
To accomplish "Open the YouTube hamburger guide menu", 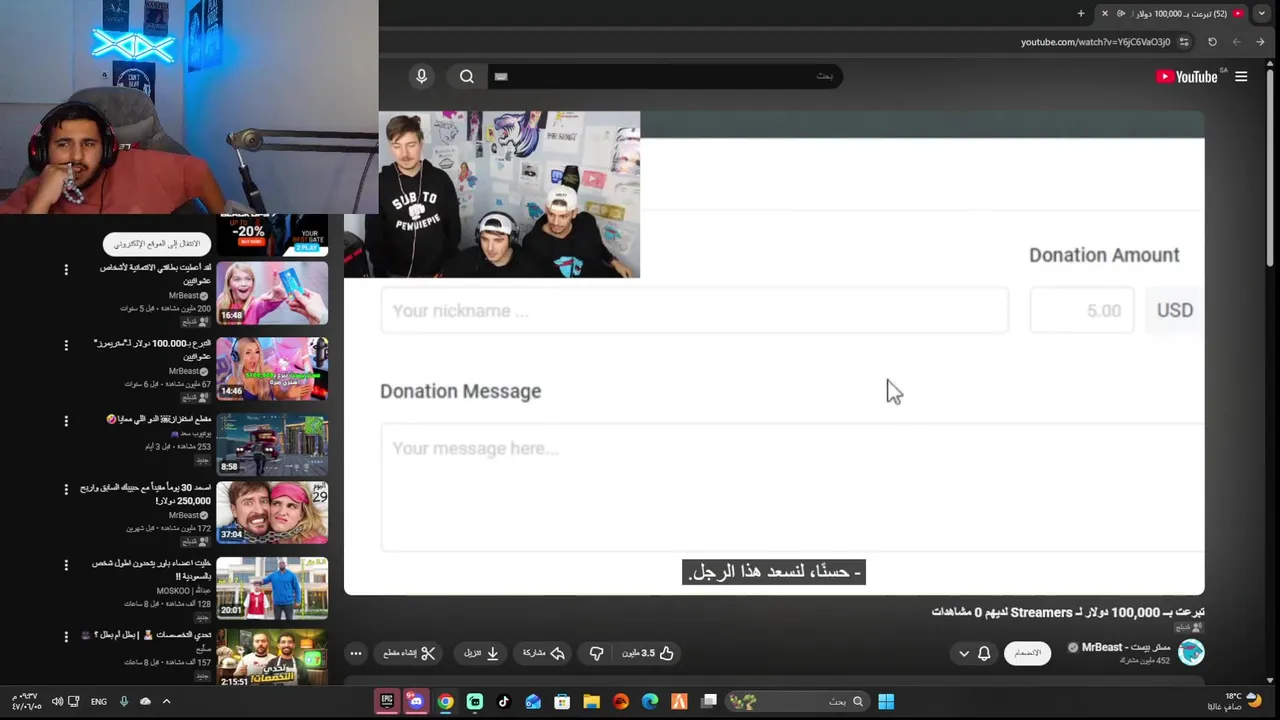I will coord(1241,77).
